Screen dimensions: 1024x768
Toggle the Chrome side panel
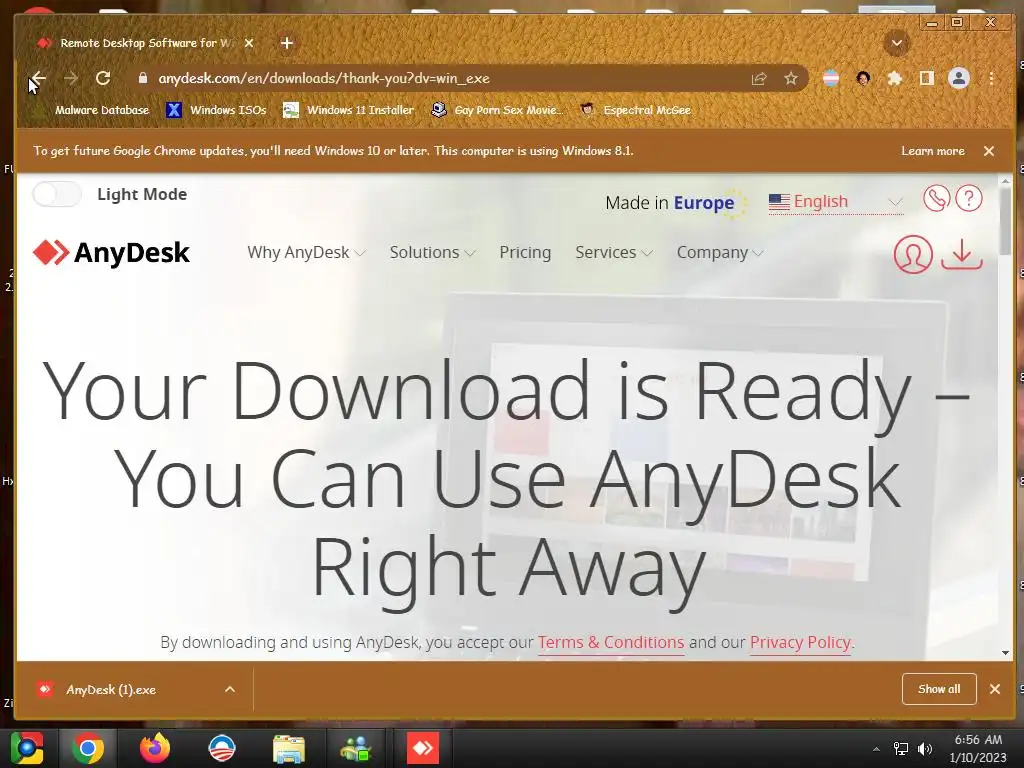point(927,79)
